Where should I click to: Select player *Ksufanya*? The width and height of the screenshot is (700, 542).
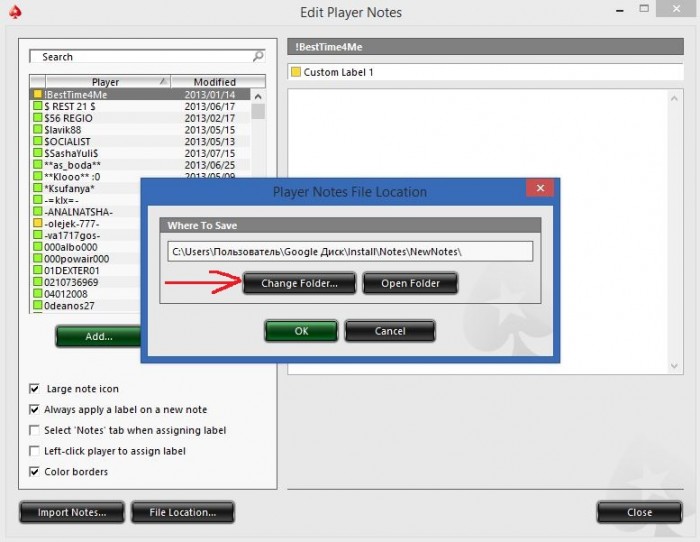[85, 188]
